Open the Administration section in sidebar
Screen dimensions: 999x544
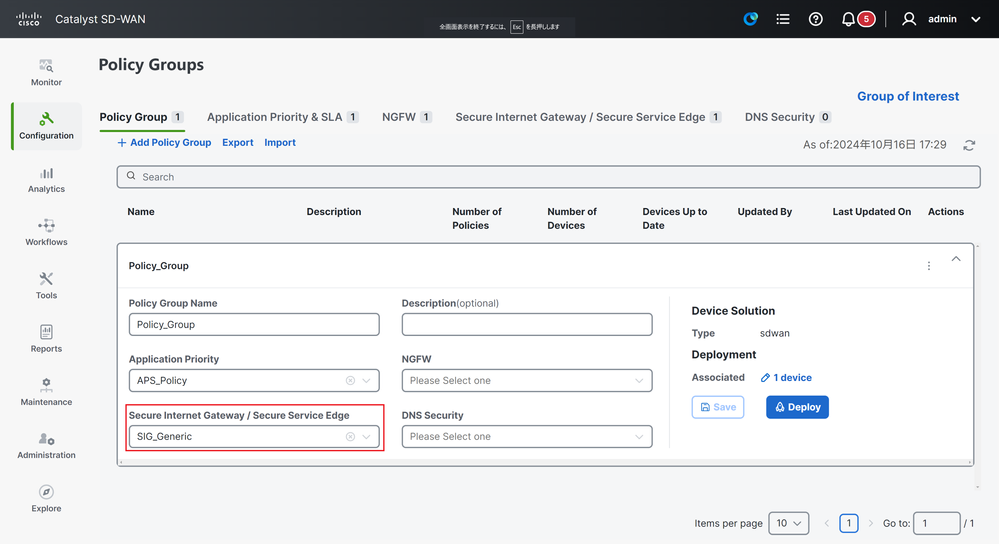[46, 445]
